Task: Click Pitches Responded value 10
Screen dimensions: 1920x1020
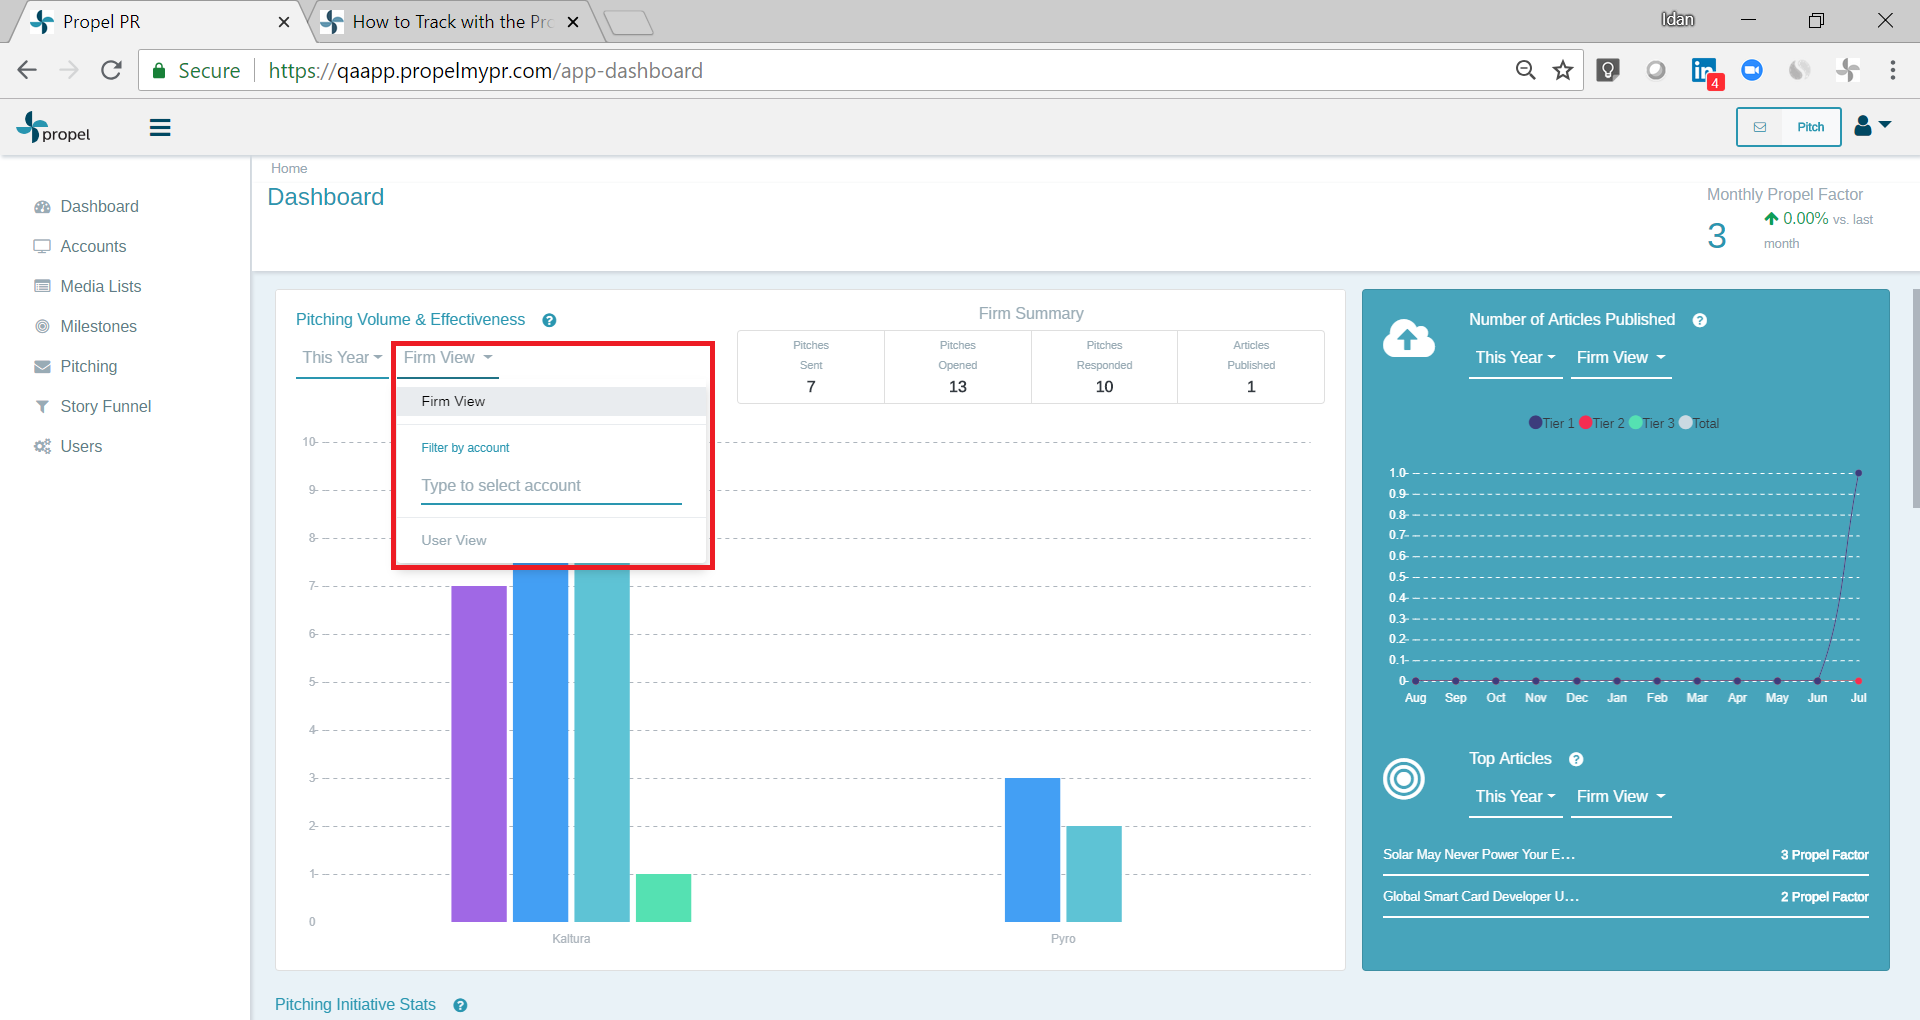Action: point(1104,387)
